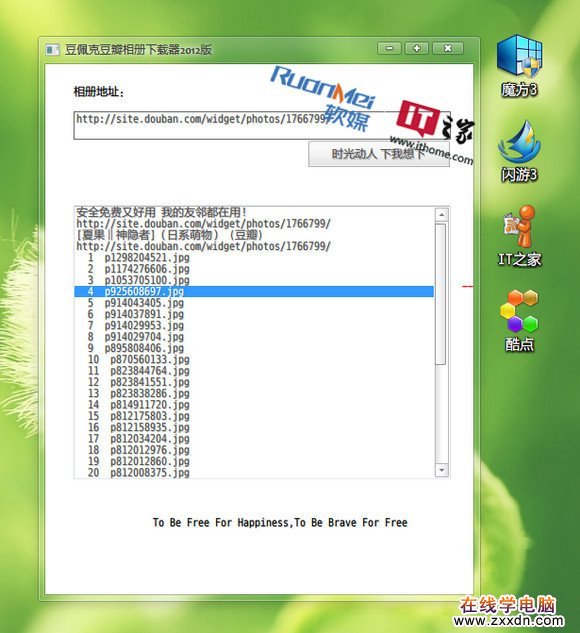
Task: Click the downloader window title bar icon
Action: click(52, 50)
